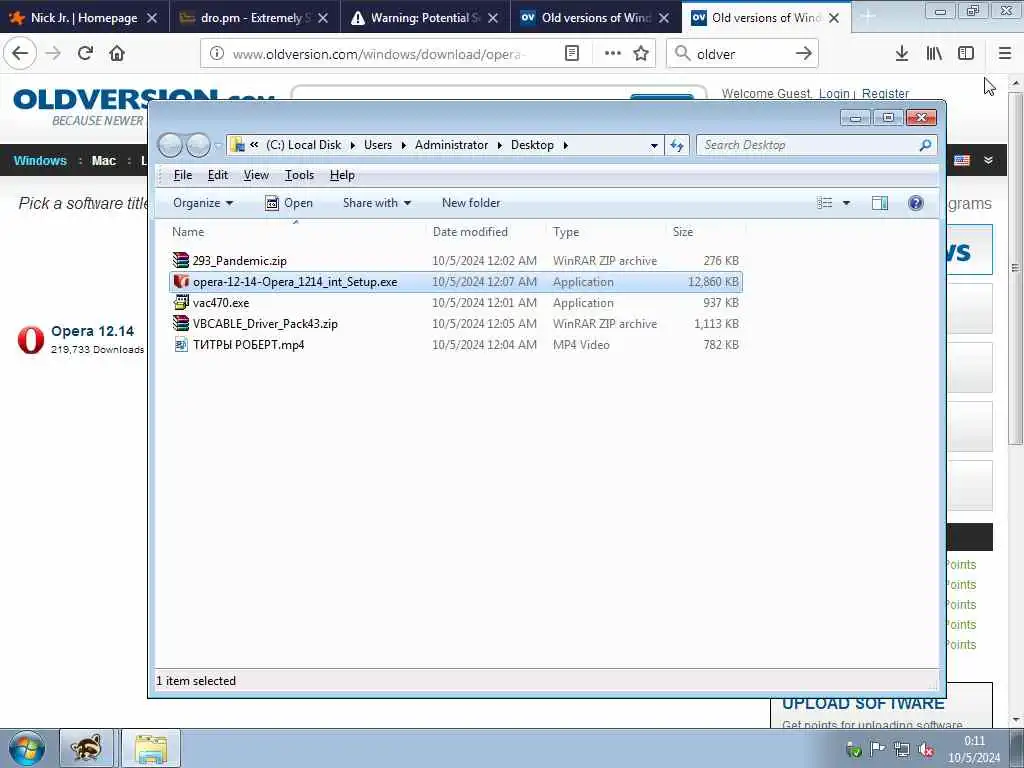Open Firefox hamburger menu
1024x768 pixels.
(x=1005, y=54)
